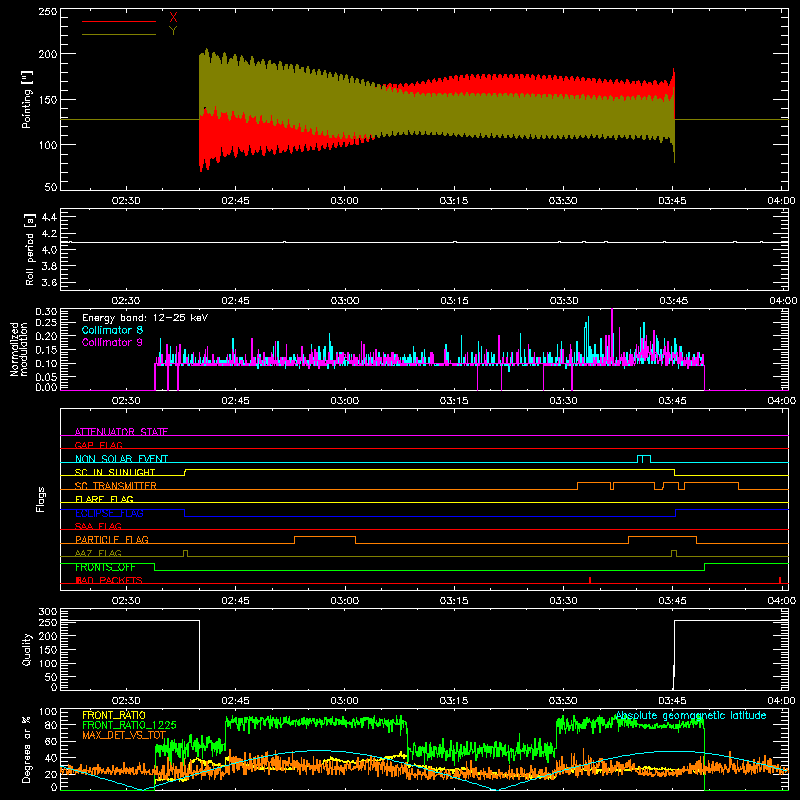Click the FRONT_RATIO_1225 legend label
The image size is (800, 800).
(x=129, y=725)
